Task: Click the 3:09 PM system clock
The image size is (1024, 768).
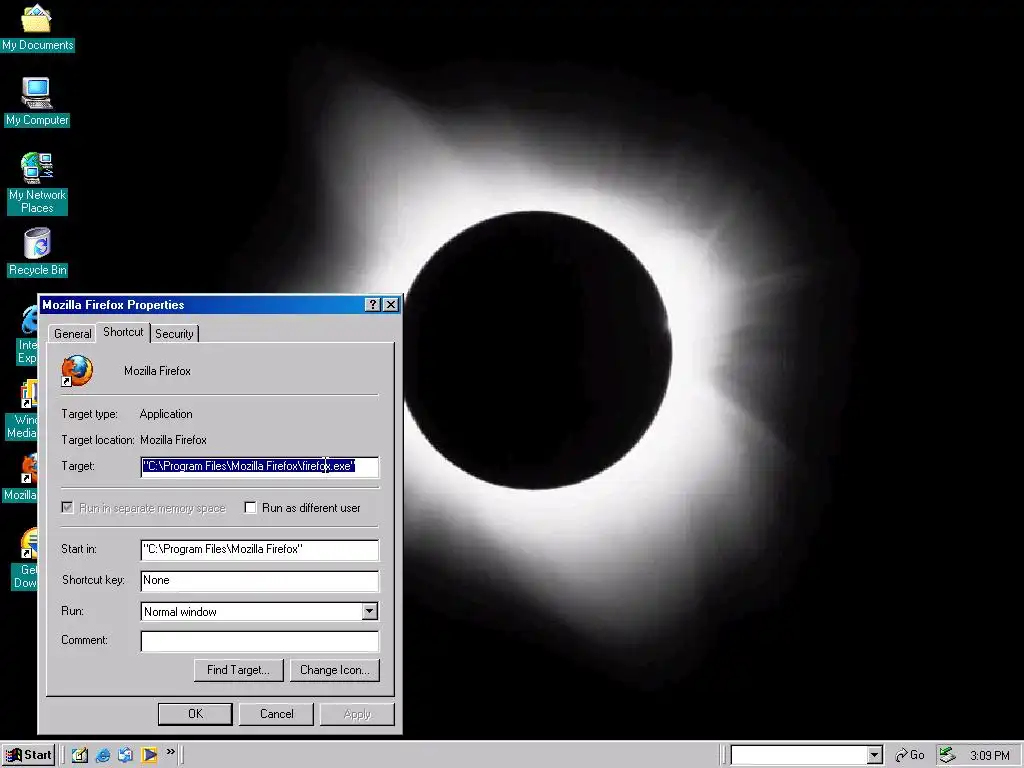Action: coord(989,756)
